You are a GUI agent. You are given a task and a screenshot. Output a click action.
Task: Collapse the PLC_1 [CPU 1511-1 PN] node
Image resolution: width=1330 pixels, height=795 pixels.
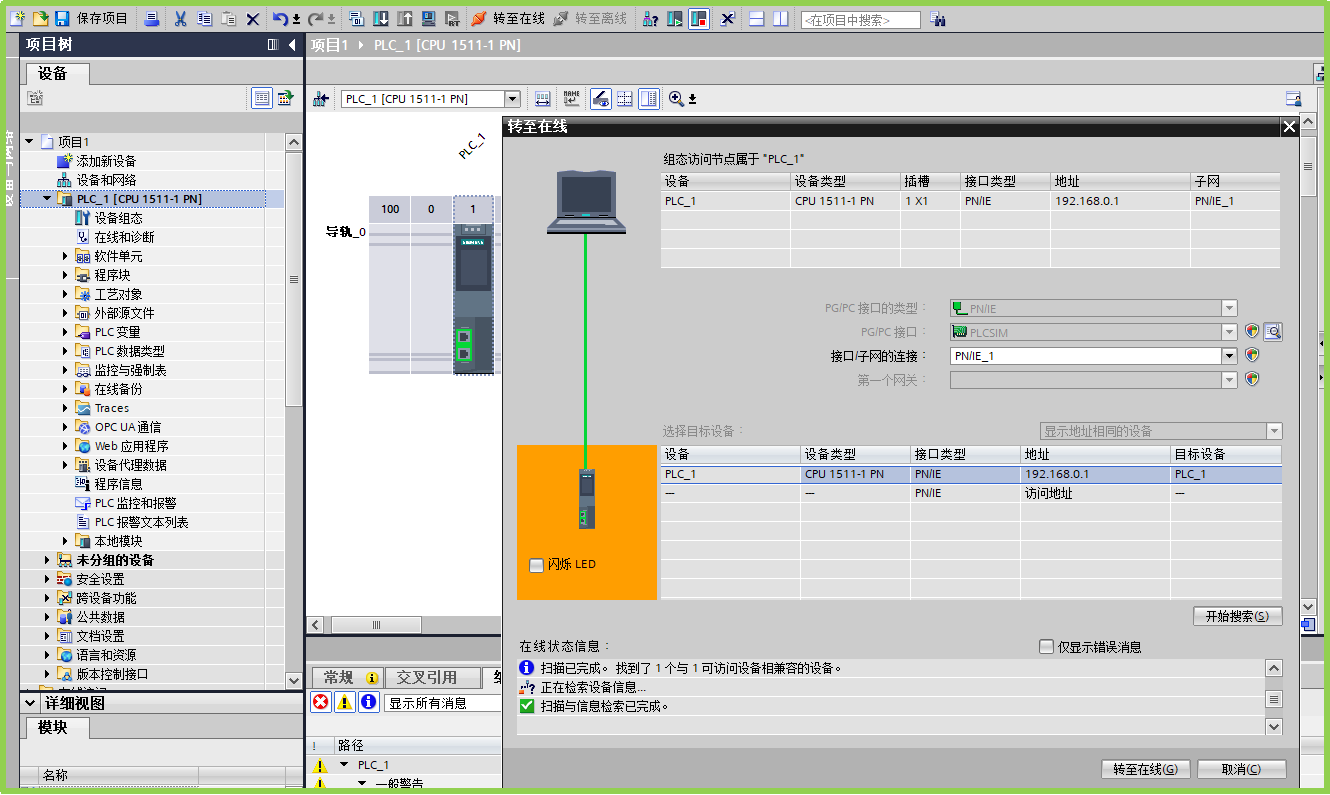(46, 199)
